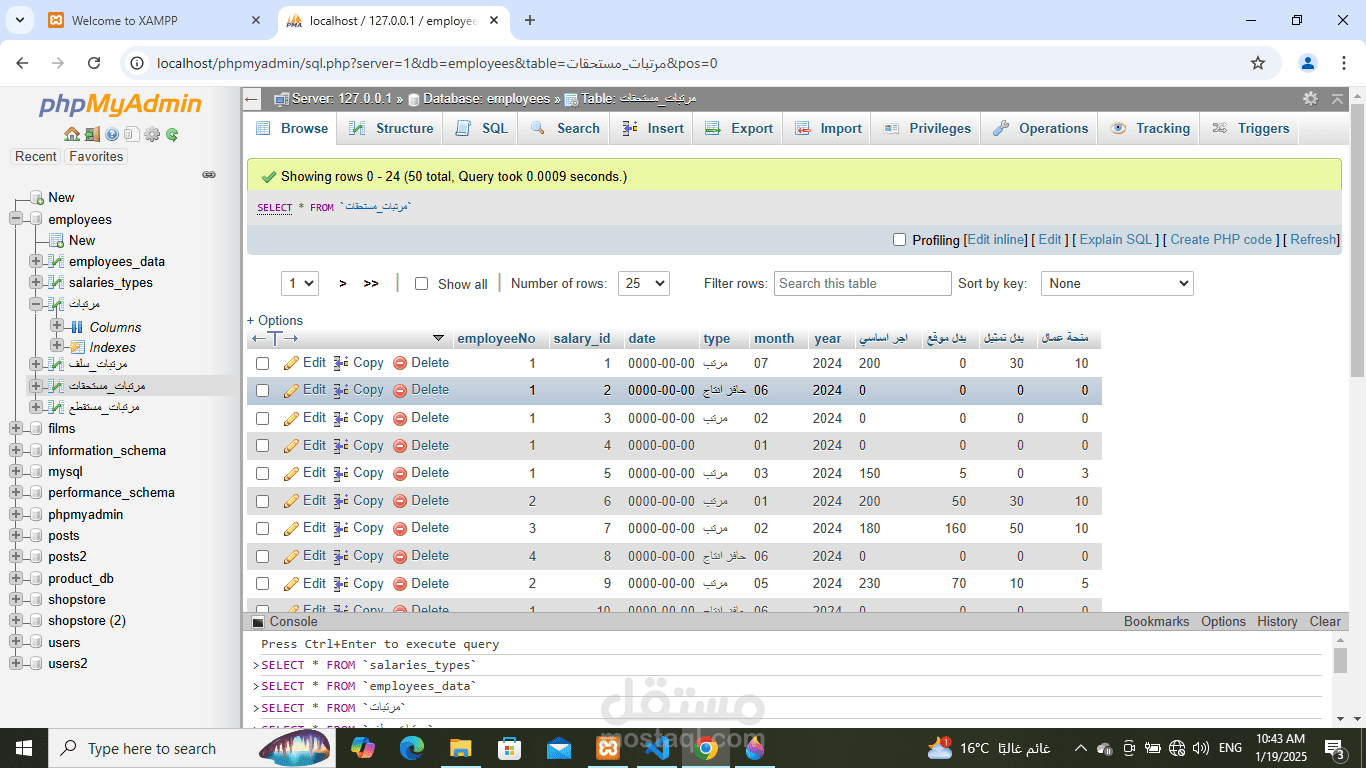
Task: Click the browser address bar
Action: (690, 63)
